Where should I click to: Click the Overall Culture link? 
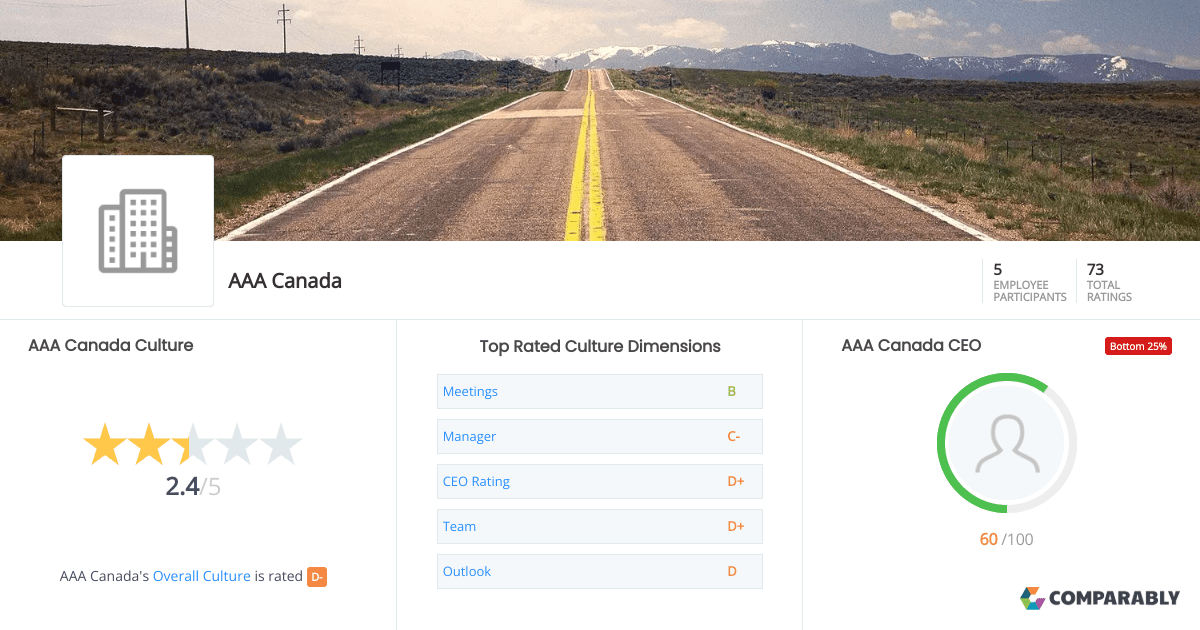(x=202, y=576)
